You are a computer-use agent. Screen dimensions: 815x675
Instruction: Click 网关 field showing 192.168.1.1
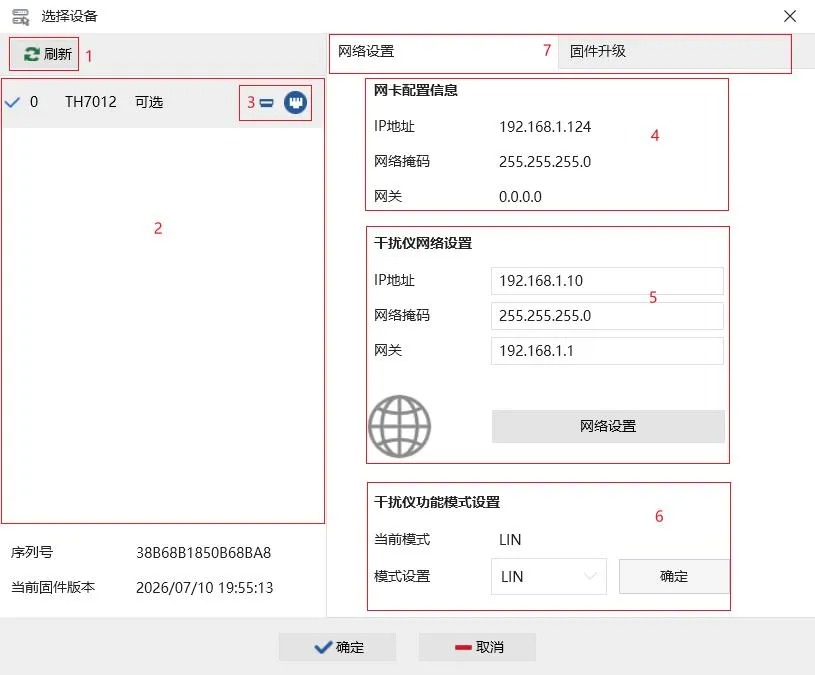[607, 351]
